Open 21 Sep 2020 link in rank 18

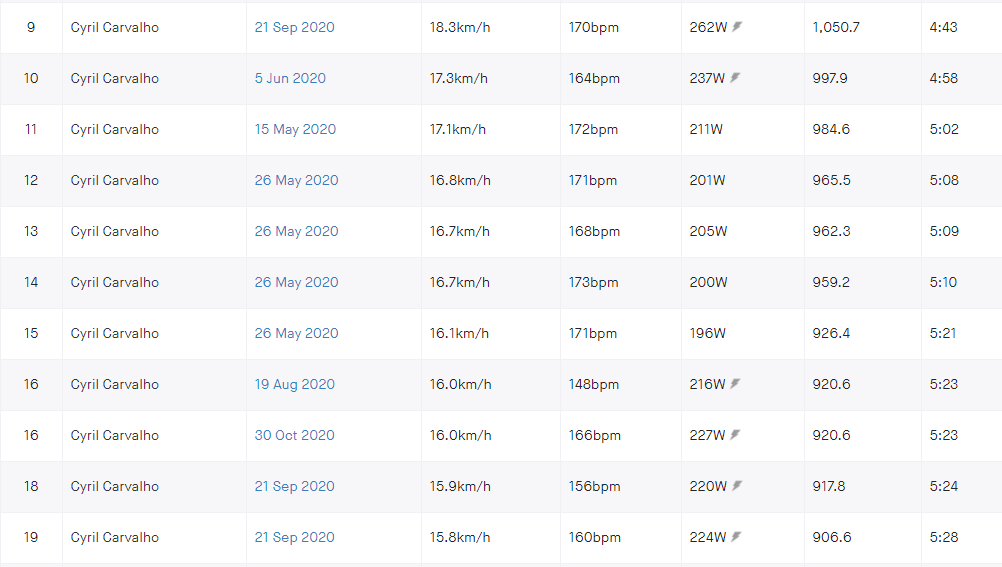tap(295, 486)
